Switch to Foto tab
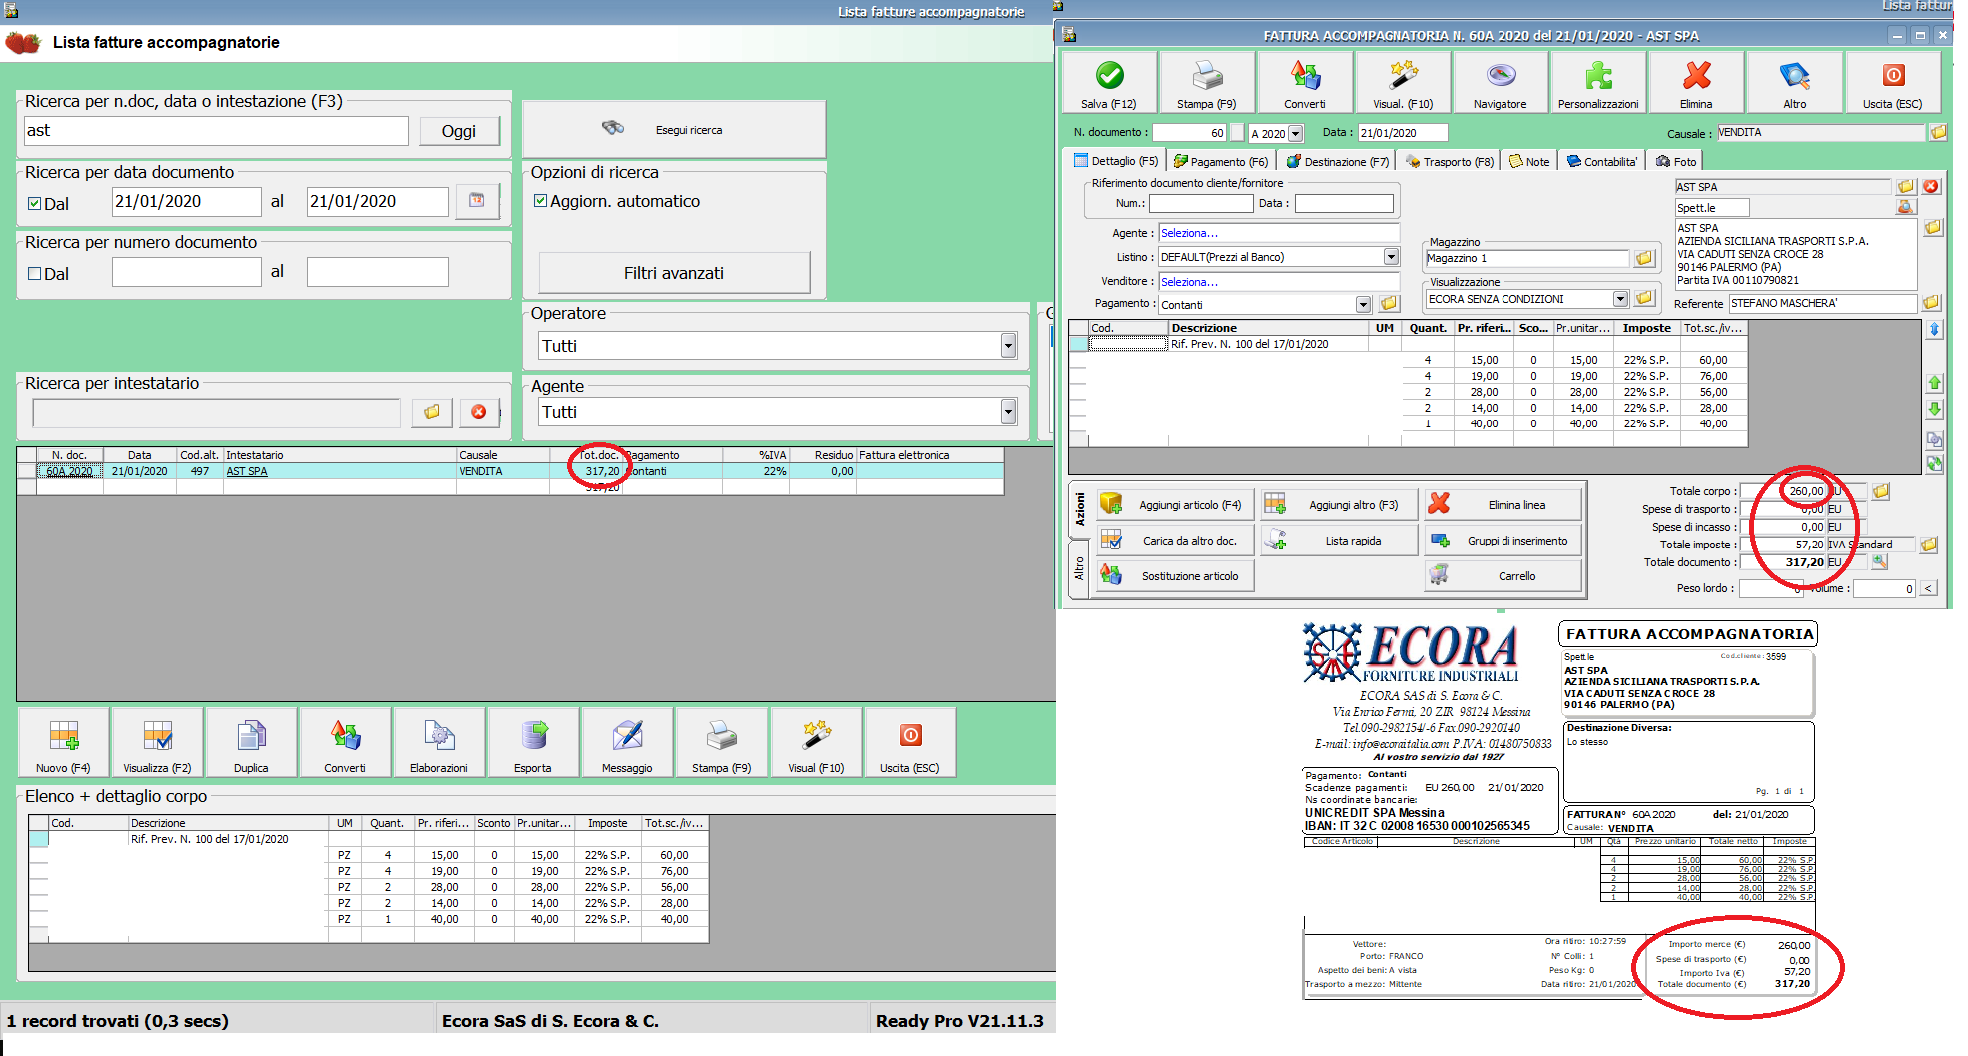The width and height of the screenshot is (1968, 1056). click(x=1676, y=161)
